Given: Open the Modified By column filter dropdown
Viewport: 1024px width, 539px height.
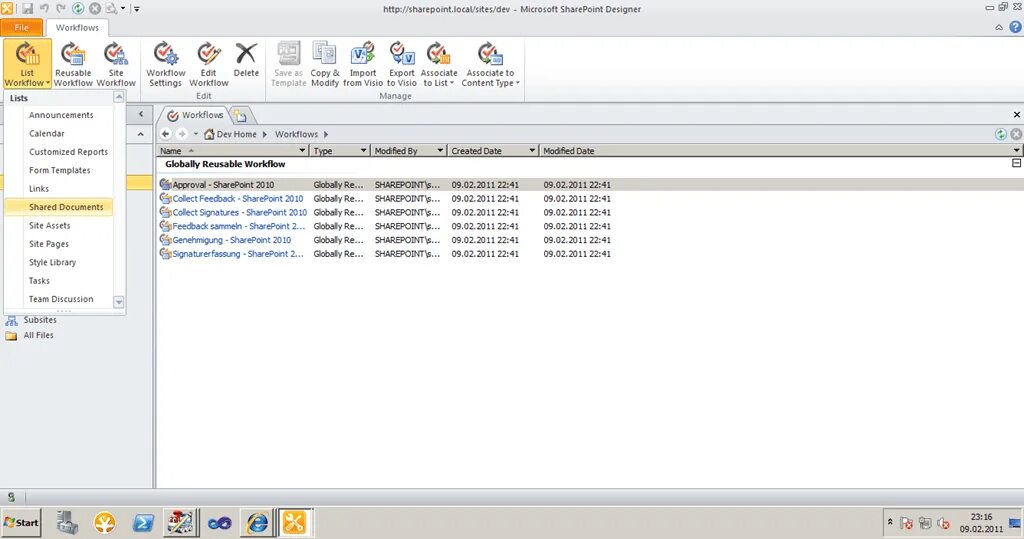Looking at the screenshot, I should [x=441, y=151].
